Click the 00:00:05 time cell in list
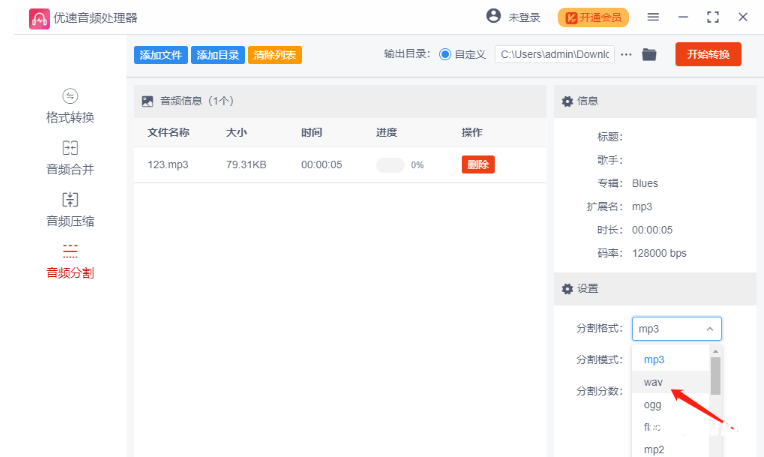The width and height of the screenshot is (764, 457). 322,165
